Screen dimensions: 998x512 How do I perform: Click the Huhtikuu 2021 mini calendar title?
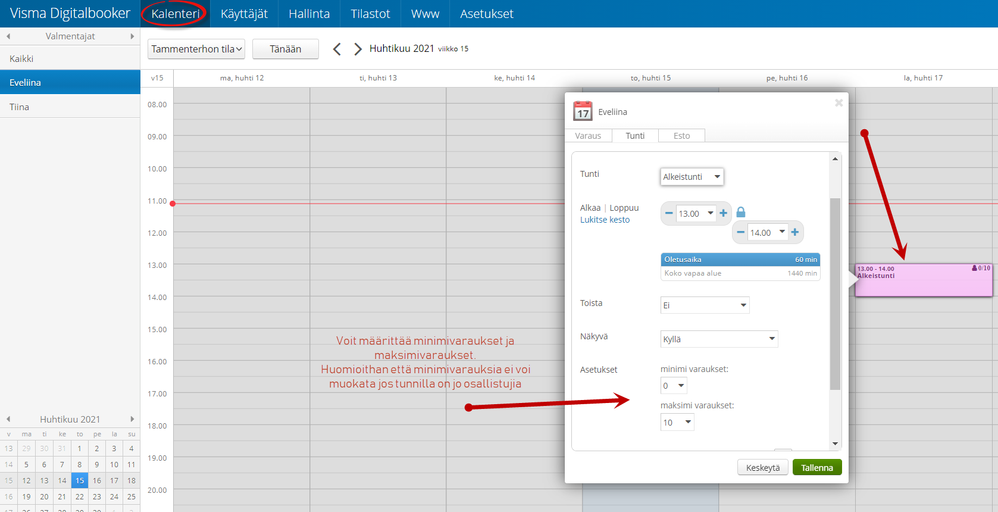70,419
